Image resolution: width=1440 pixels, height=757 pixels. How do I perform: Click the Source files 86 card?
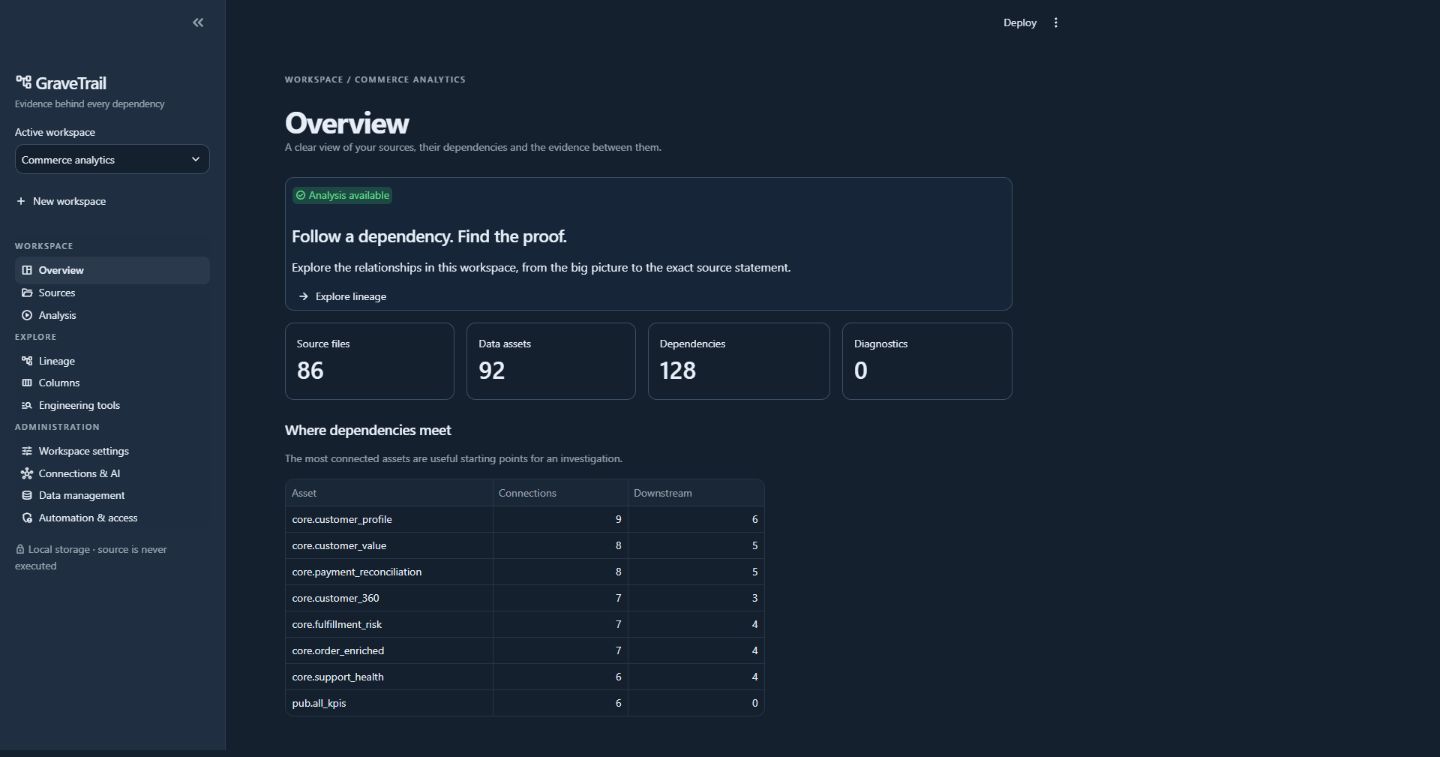point(369,361)
